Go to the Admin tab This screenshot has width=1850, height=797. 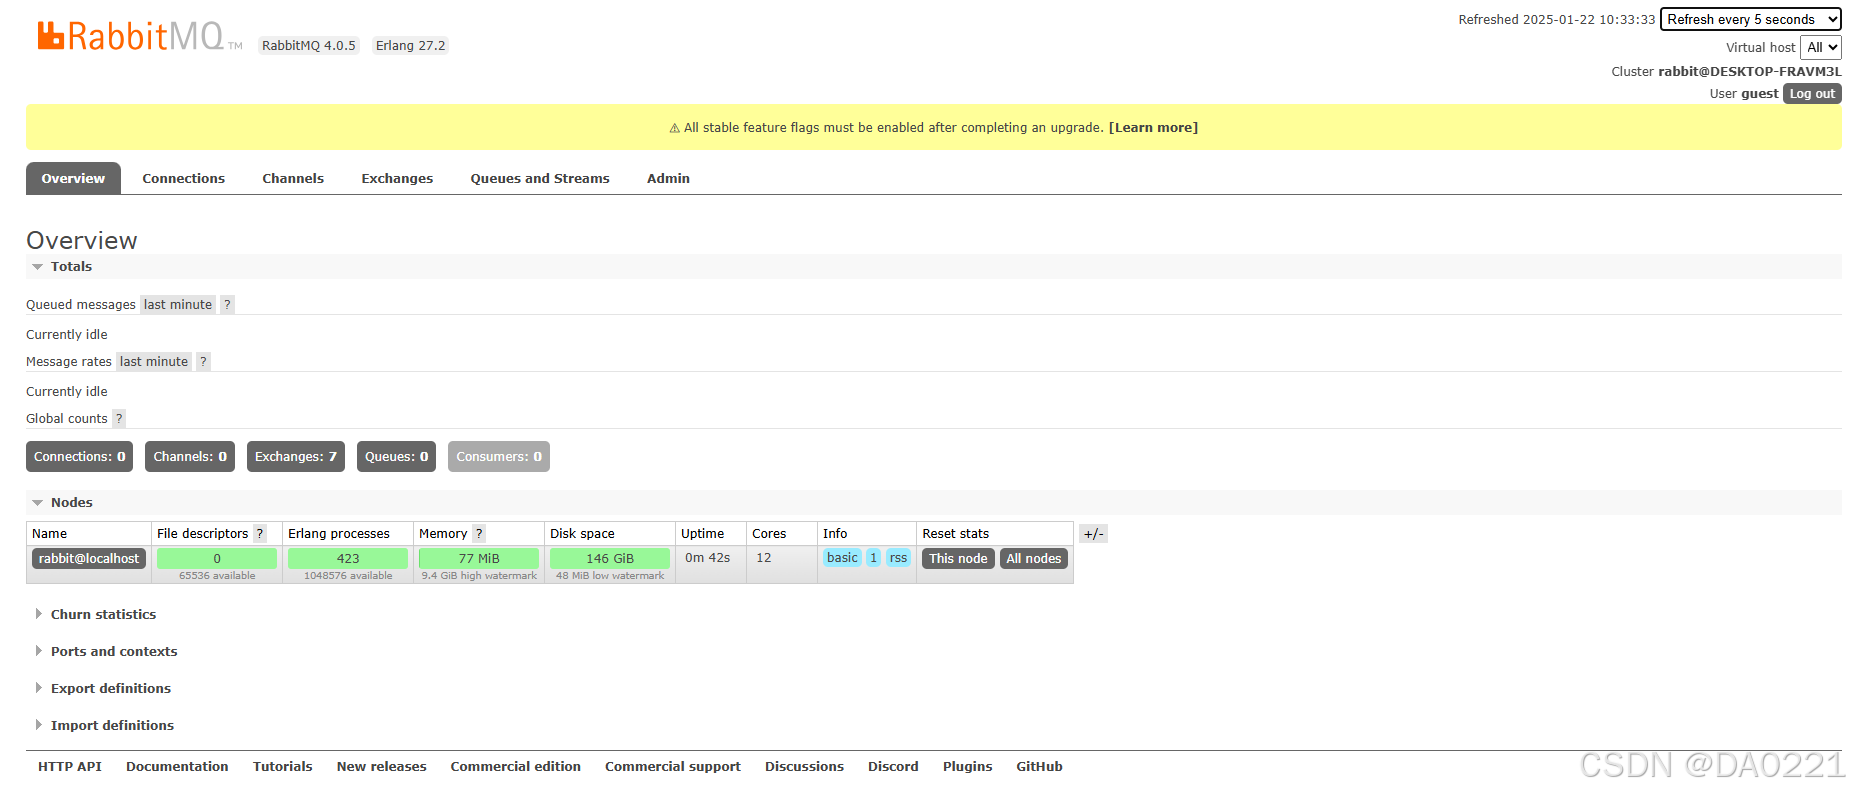coord(668,178)
